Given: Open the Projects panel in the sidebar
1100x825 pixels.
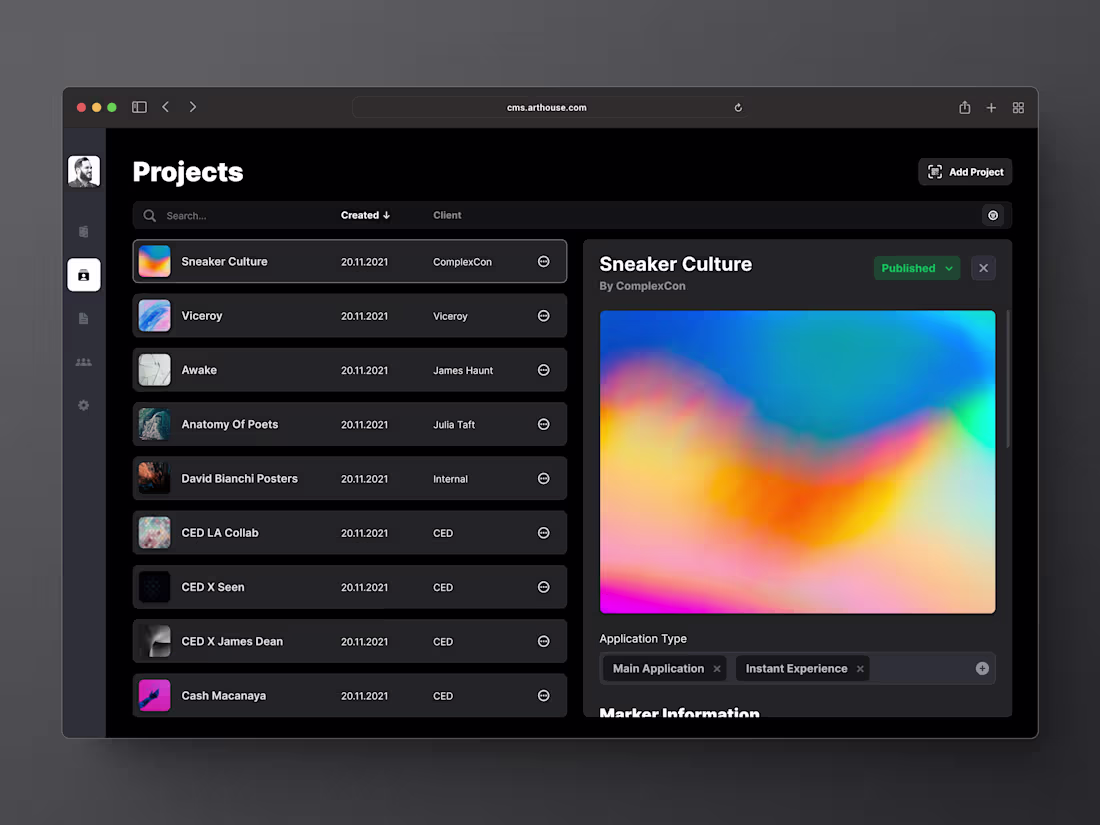Looking at the screenshot, I should click(x=84, y=274).
